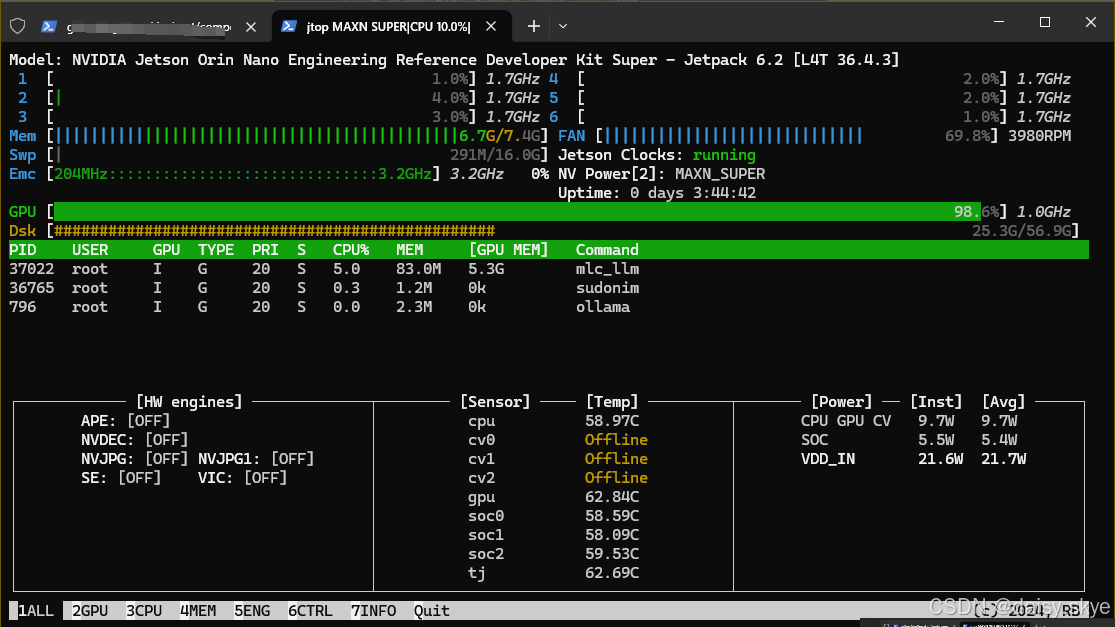Open a new terminal tab

pyautogui.click(x=533, y=26)
